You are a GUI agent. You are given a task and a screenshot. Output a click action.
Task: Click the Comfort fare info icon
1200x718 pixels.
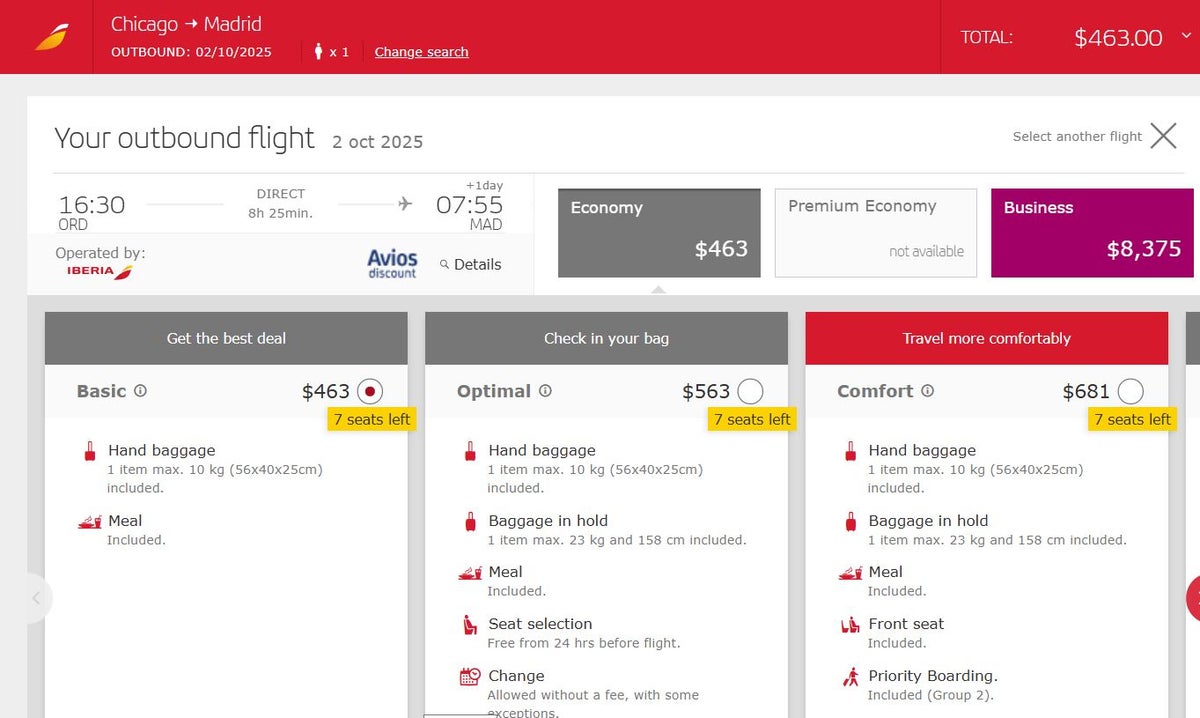coord(927,391)
